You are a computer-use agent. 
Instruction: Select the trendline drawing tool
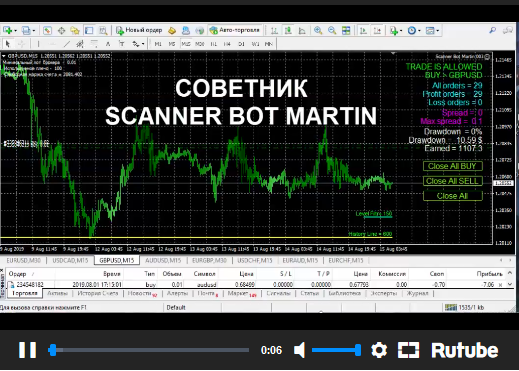click(x=67, y=44)
